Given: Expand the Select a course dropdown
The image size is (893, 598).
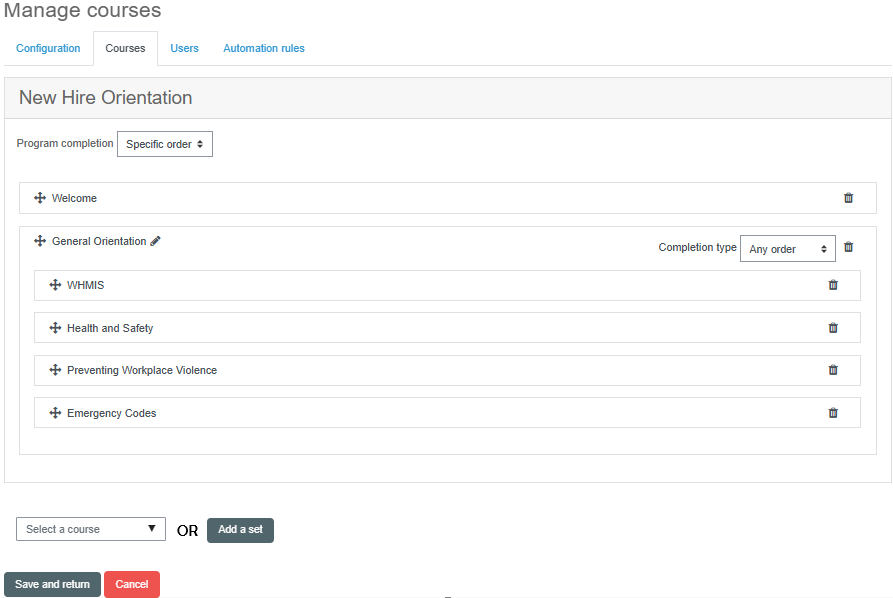Looking at the screenshot, I should [91, 529].
